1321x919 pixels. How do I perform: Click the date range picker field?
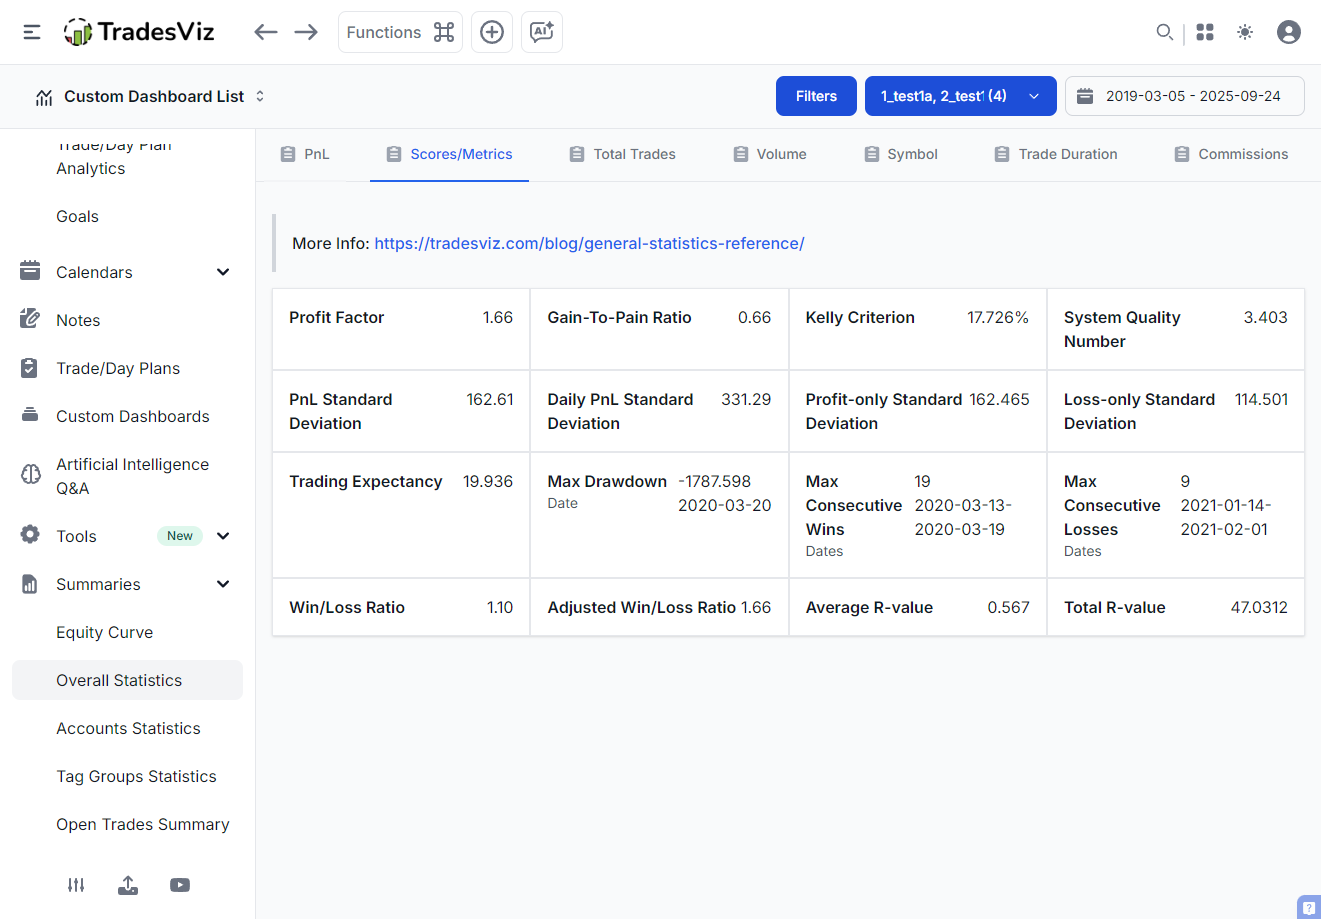(1184, 96)
